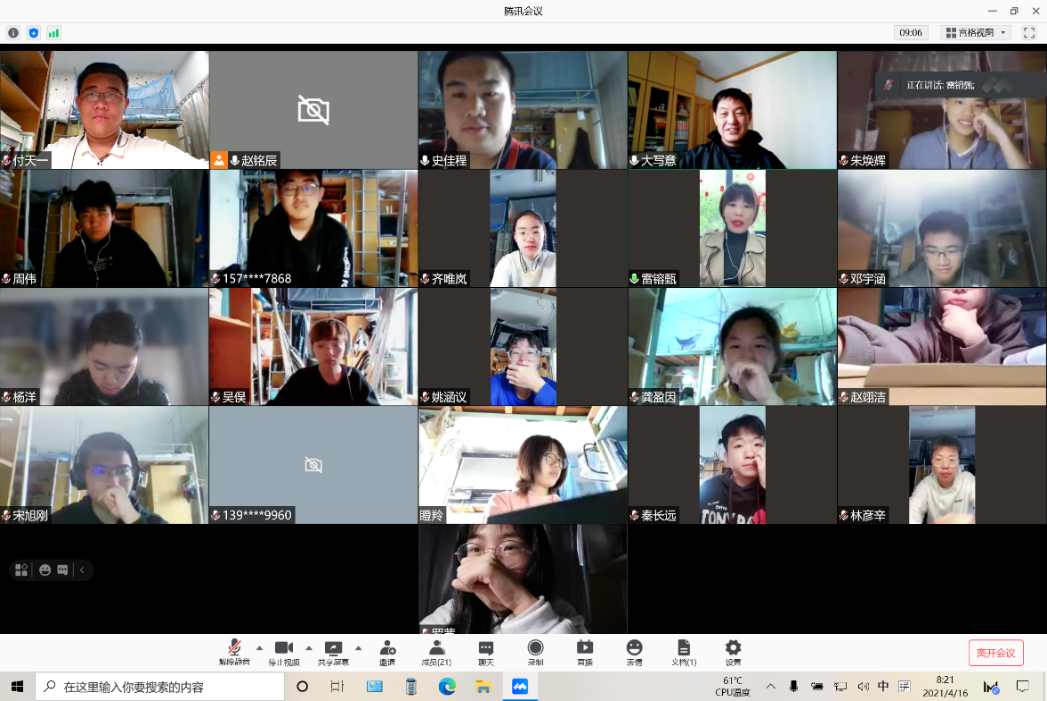Select 宋旭刚's video tile
The width and height of the screenshot is (1047, 701).
[104, 465]
